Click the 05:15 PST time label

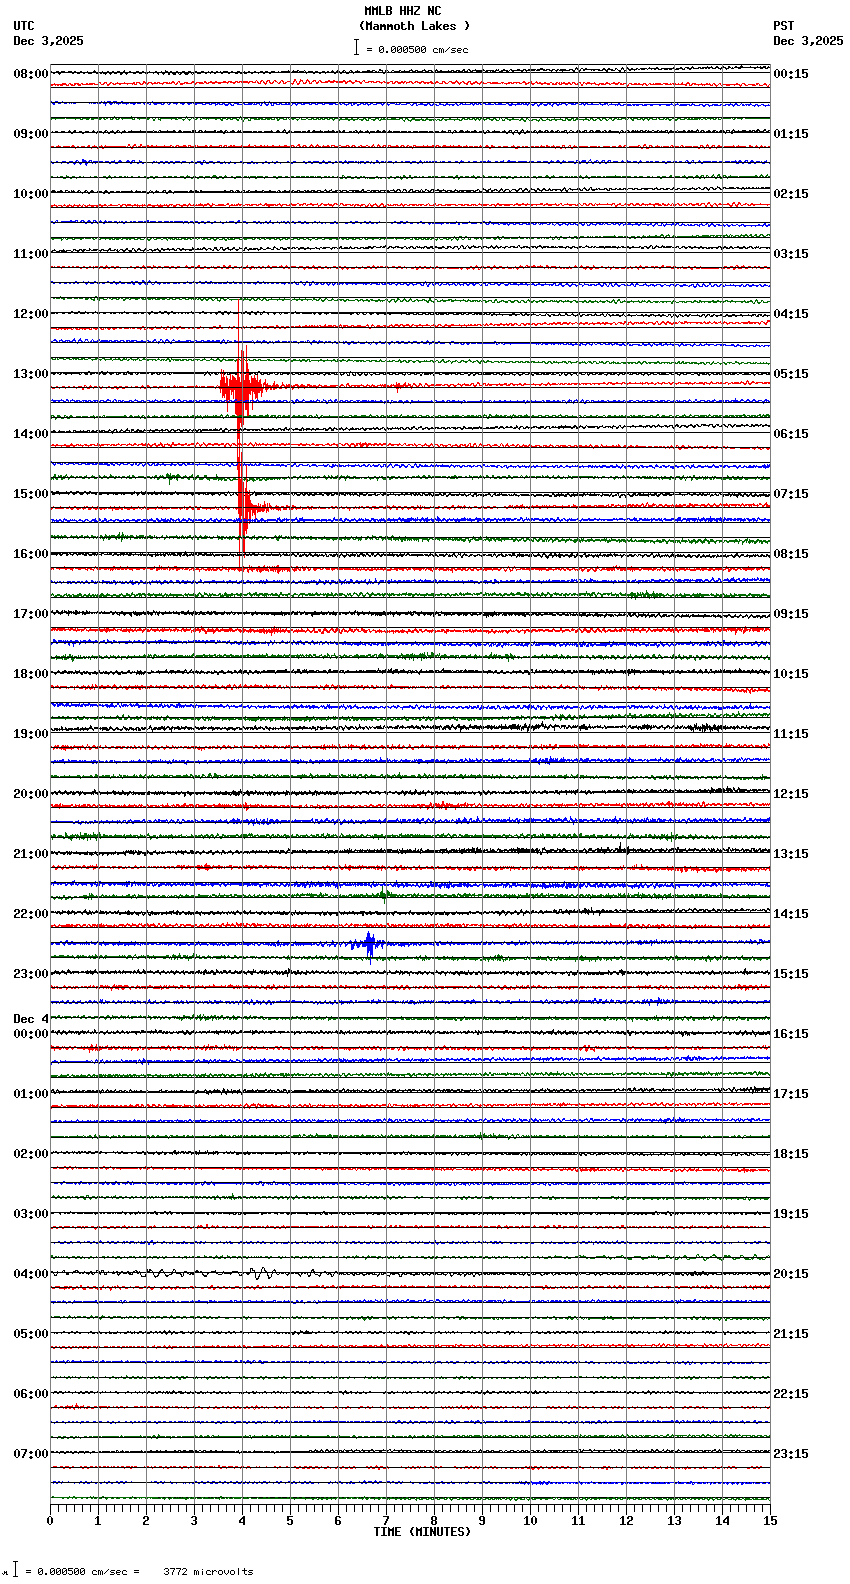tap(791, 374)
